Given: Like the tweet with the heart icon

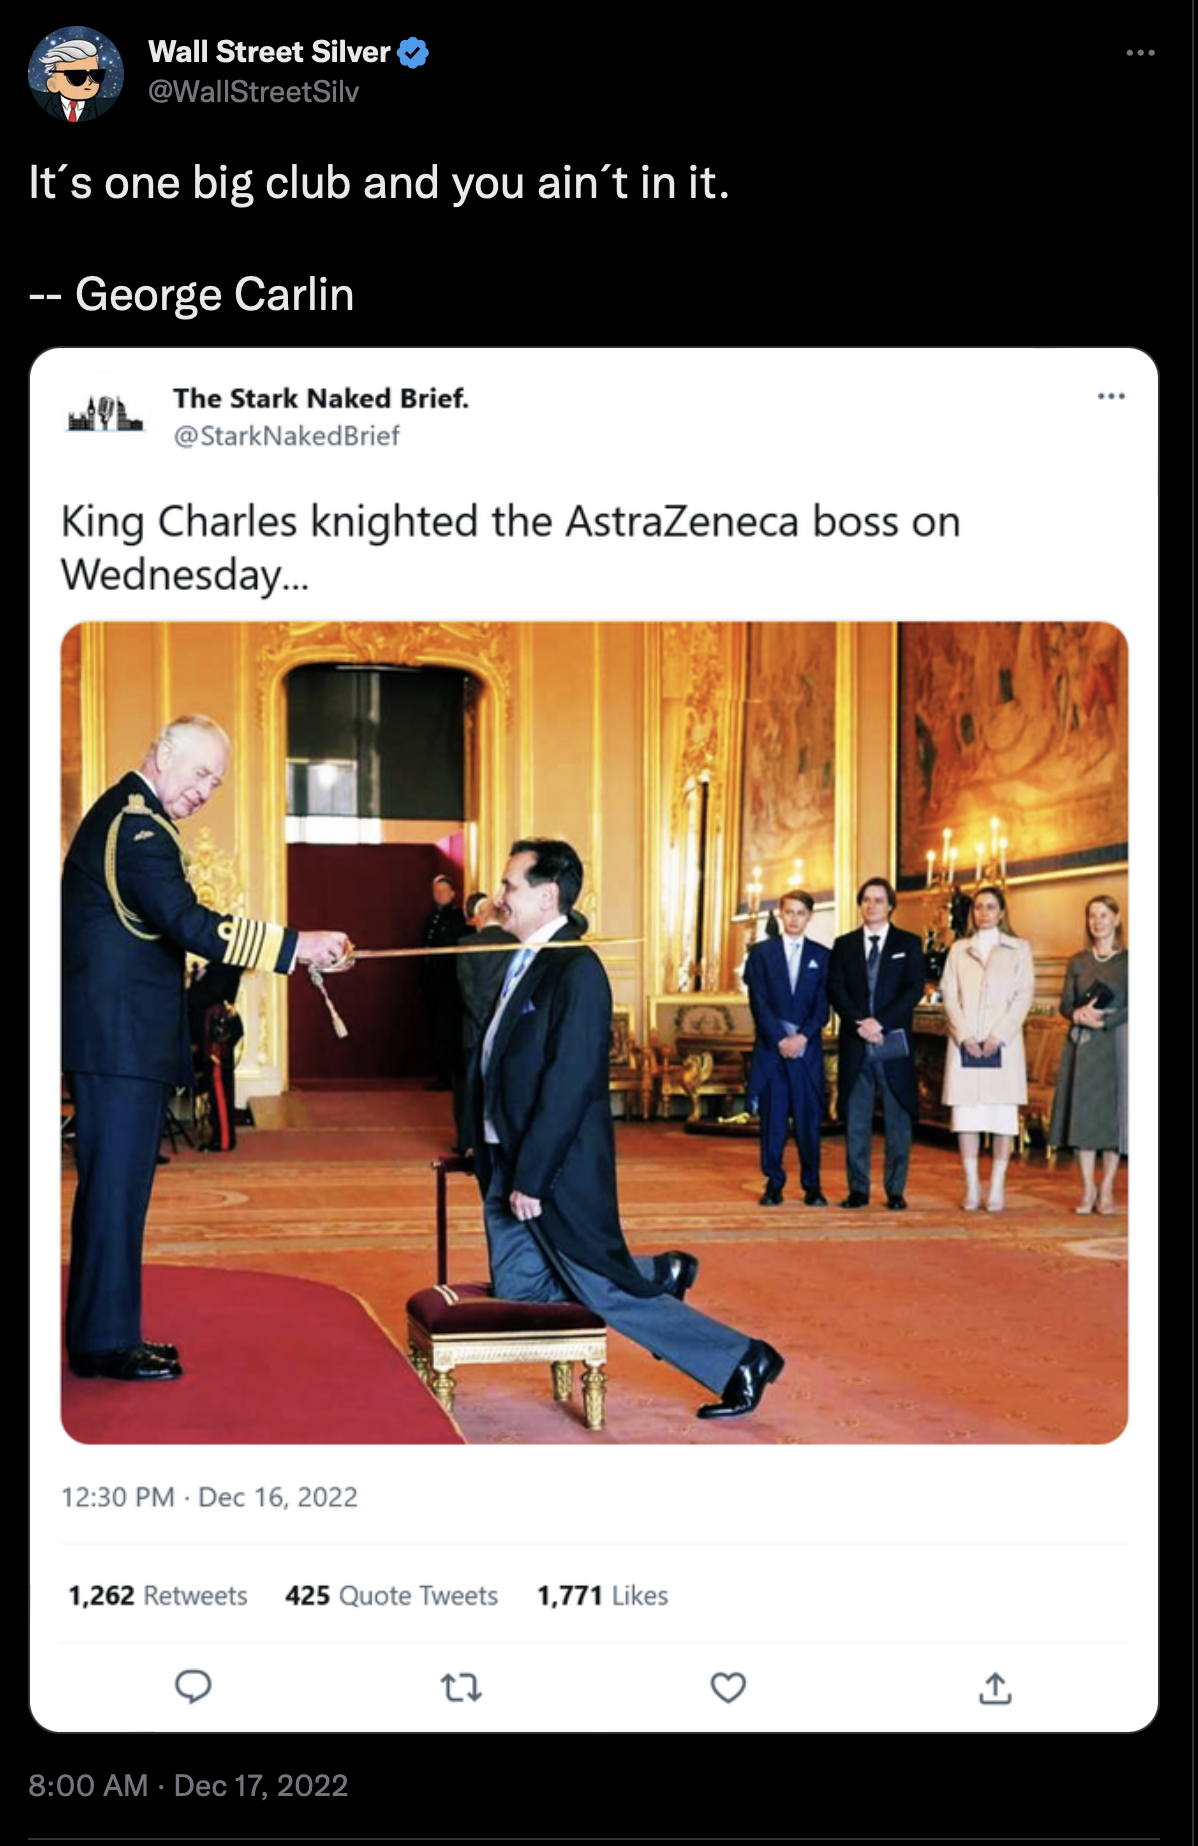Looking at the screenshot, I should [x=728, y=1687].
